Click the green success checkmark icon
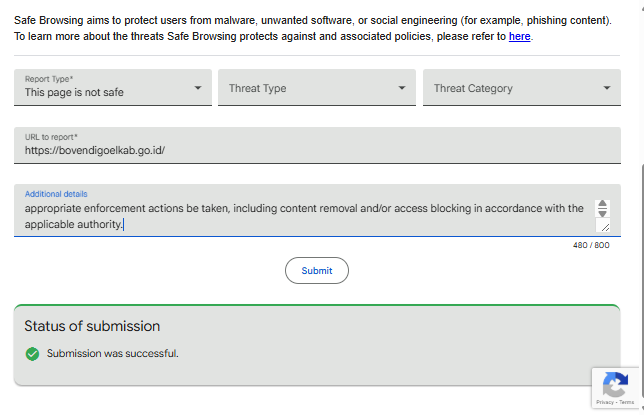 pos(32,353)
